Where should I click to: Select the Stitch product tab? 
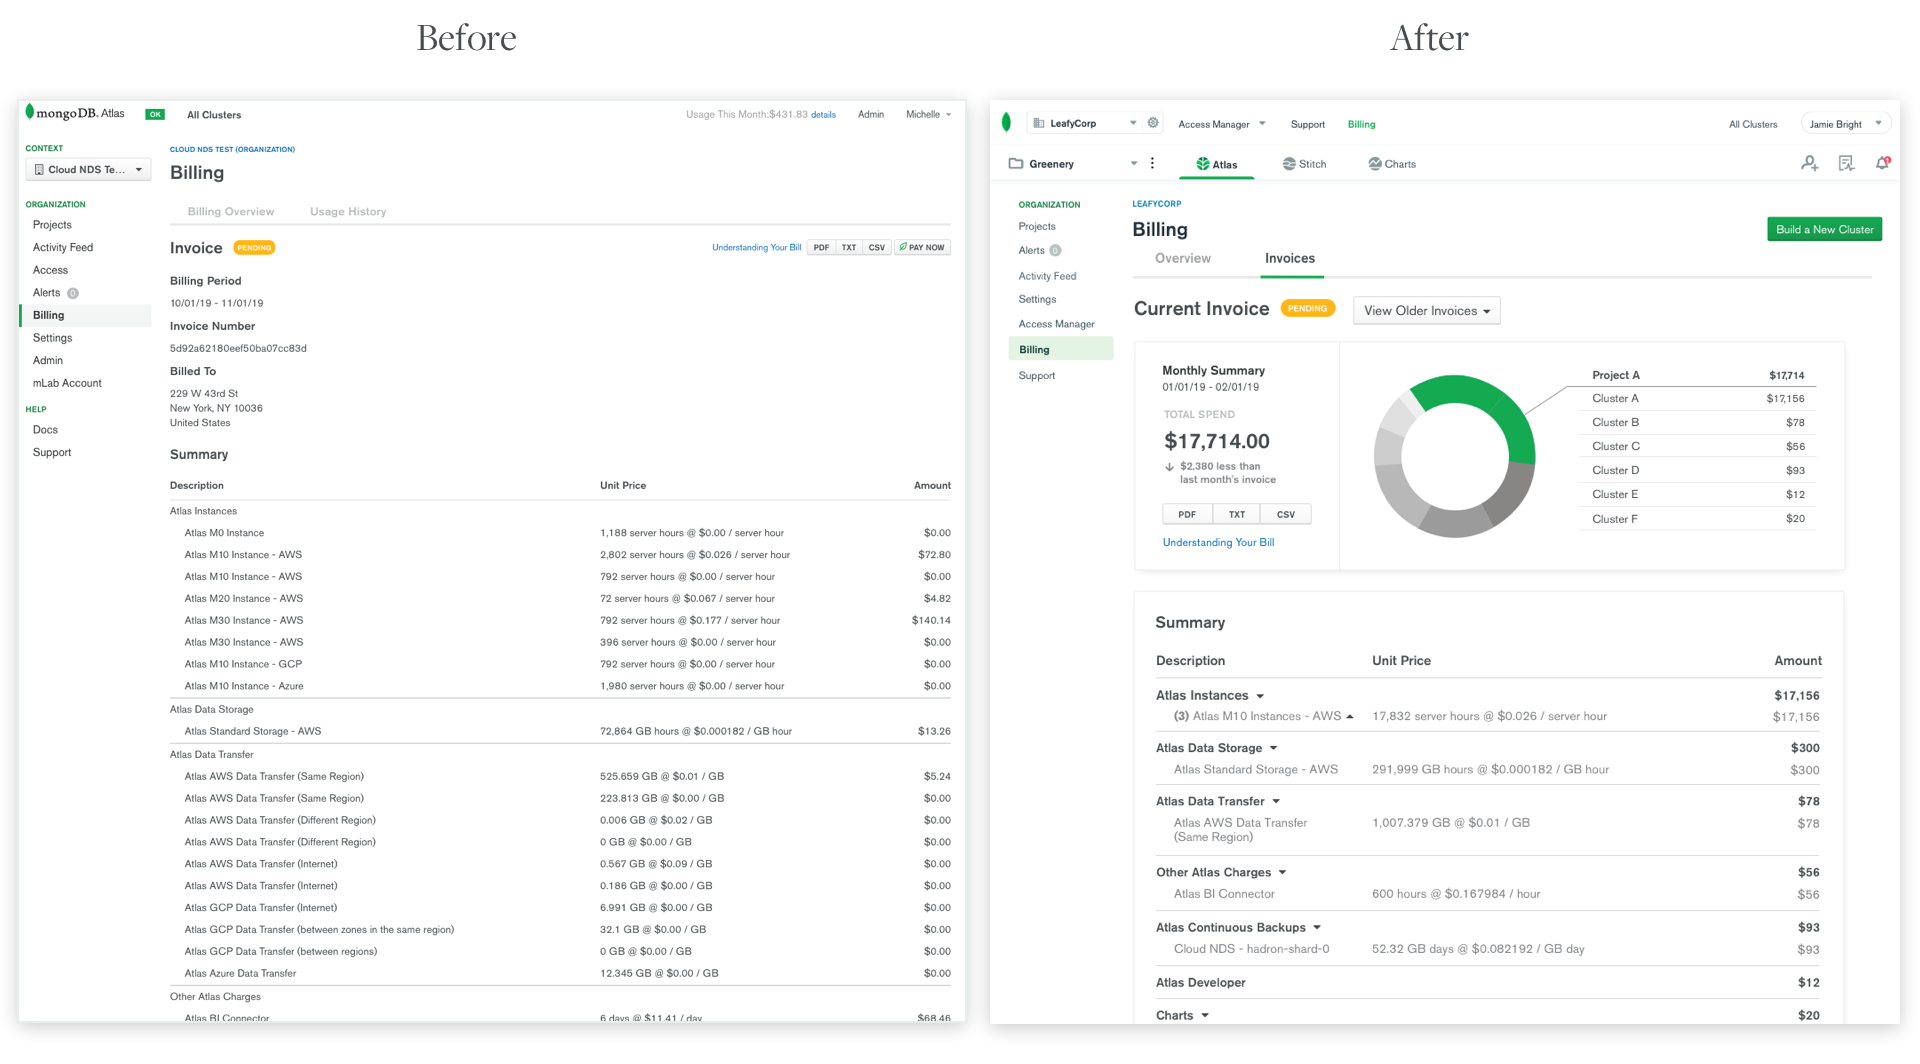(1304, 164)
